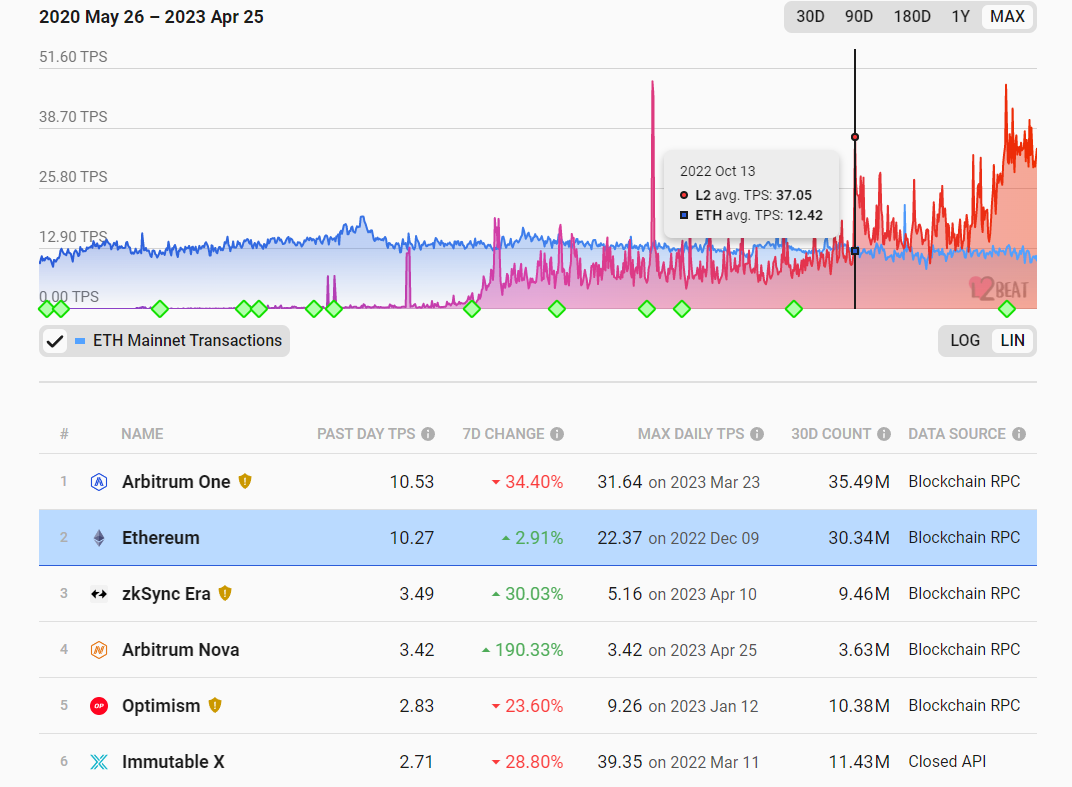The height and width of the screenshot is (787, 1072).
Task: Click info icon beside DATA SOURCE
Action: [x=1018, y=434]
